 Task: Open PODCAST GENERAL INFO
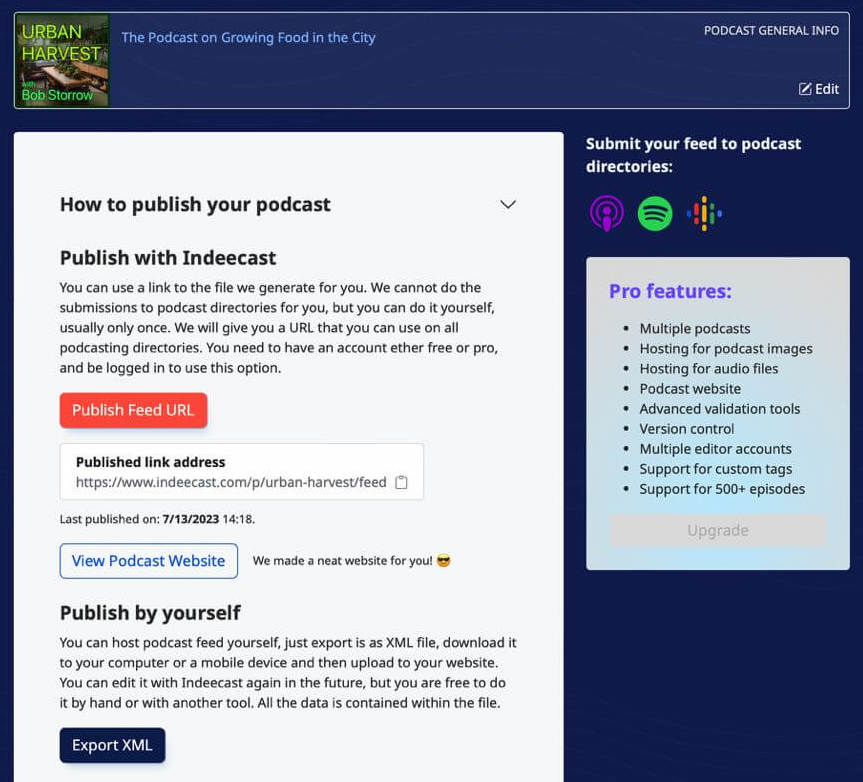click(773, 30)
